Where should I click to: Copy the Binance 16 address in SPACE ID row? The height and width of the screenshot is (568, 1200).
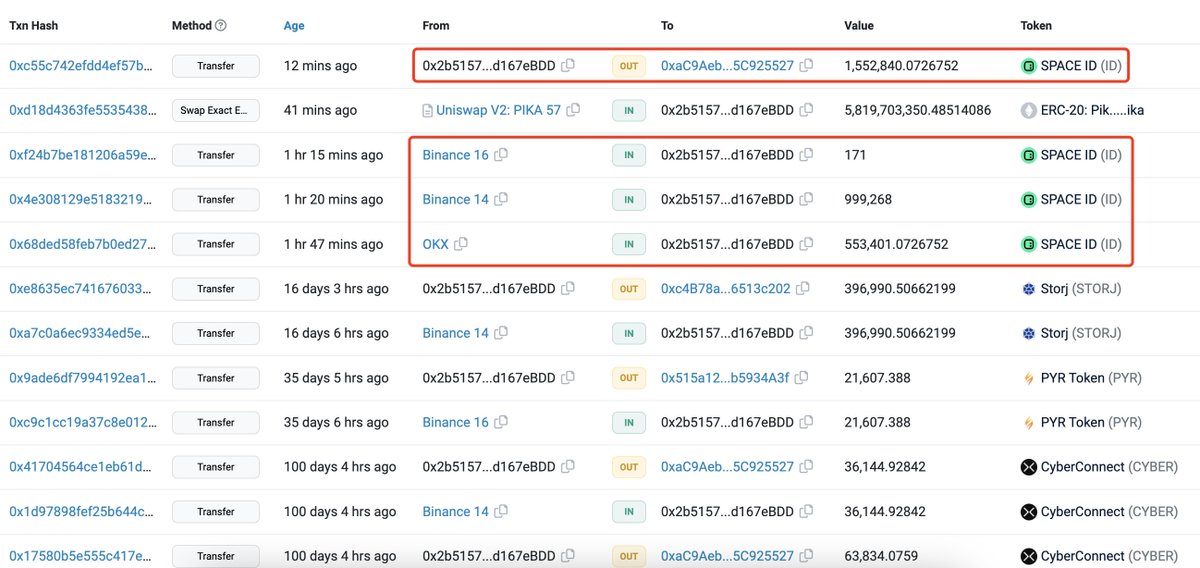click(502, 155)
